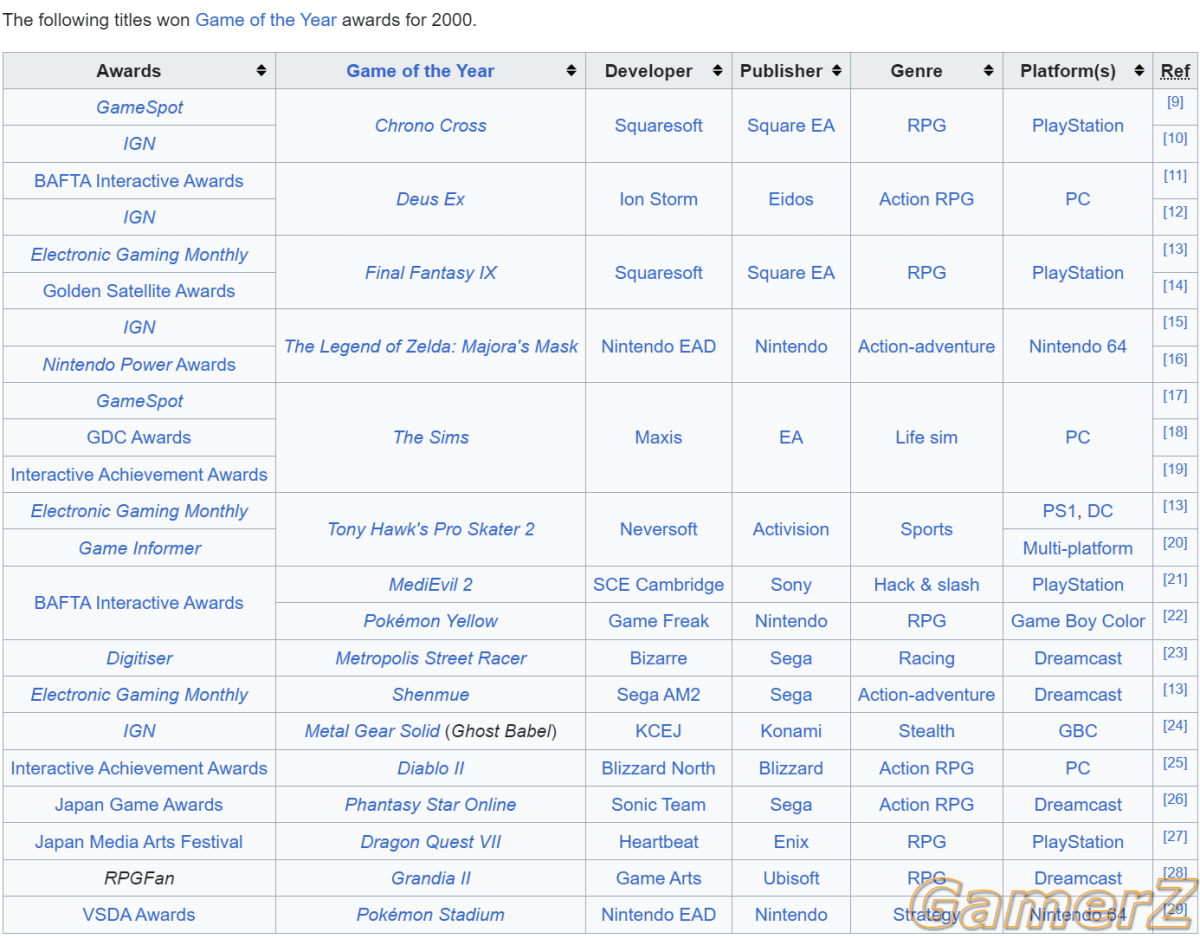Sort by Publisher column arrows
Screen dimensions: 1200x939
836,71
